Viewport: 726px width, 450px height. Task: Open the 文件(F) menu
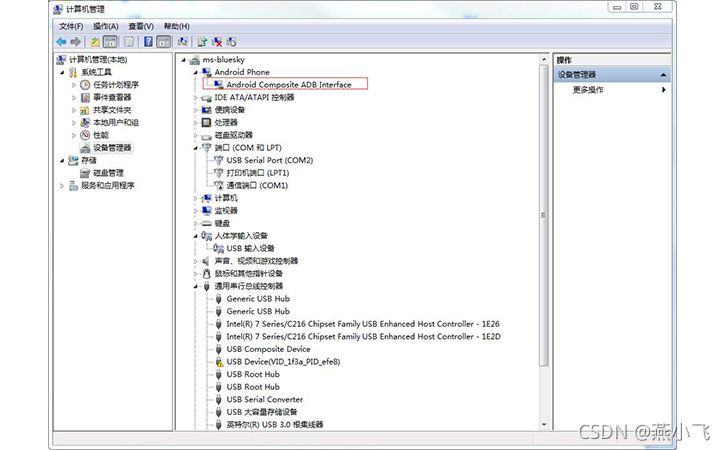tap(71, 26)
